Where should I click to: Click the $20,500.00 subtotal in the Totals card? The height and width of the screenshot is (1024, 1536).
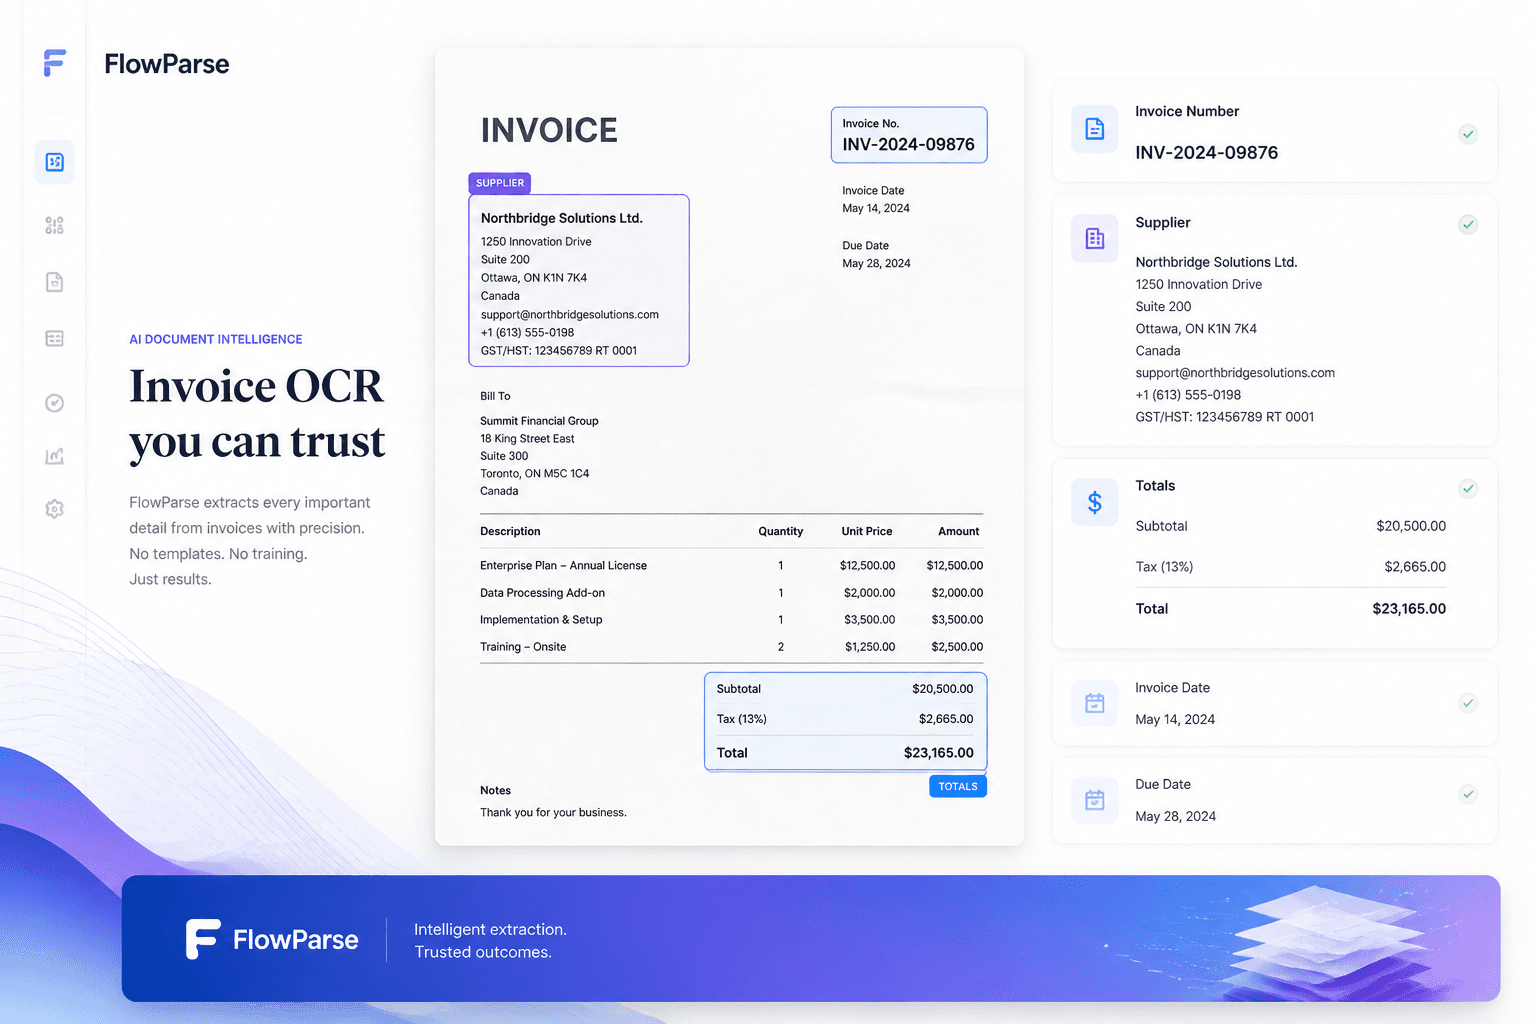(x=1411, y=526)
